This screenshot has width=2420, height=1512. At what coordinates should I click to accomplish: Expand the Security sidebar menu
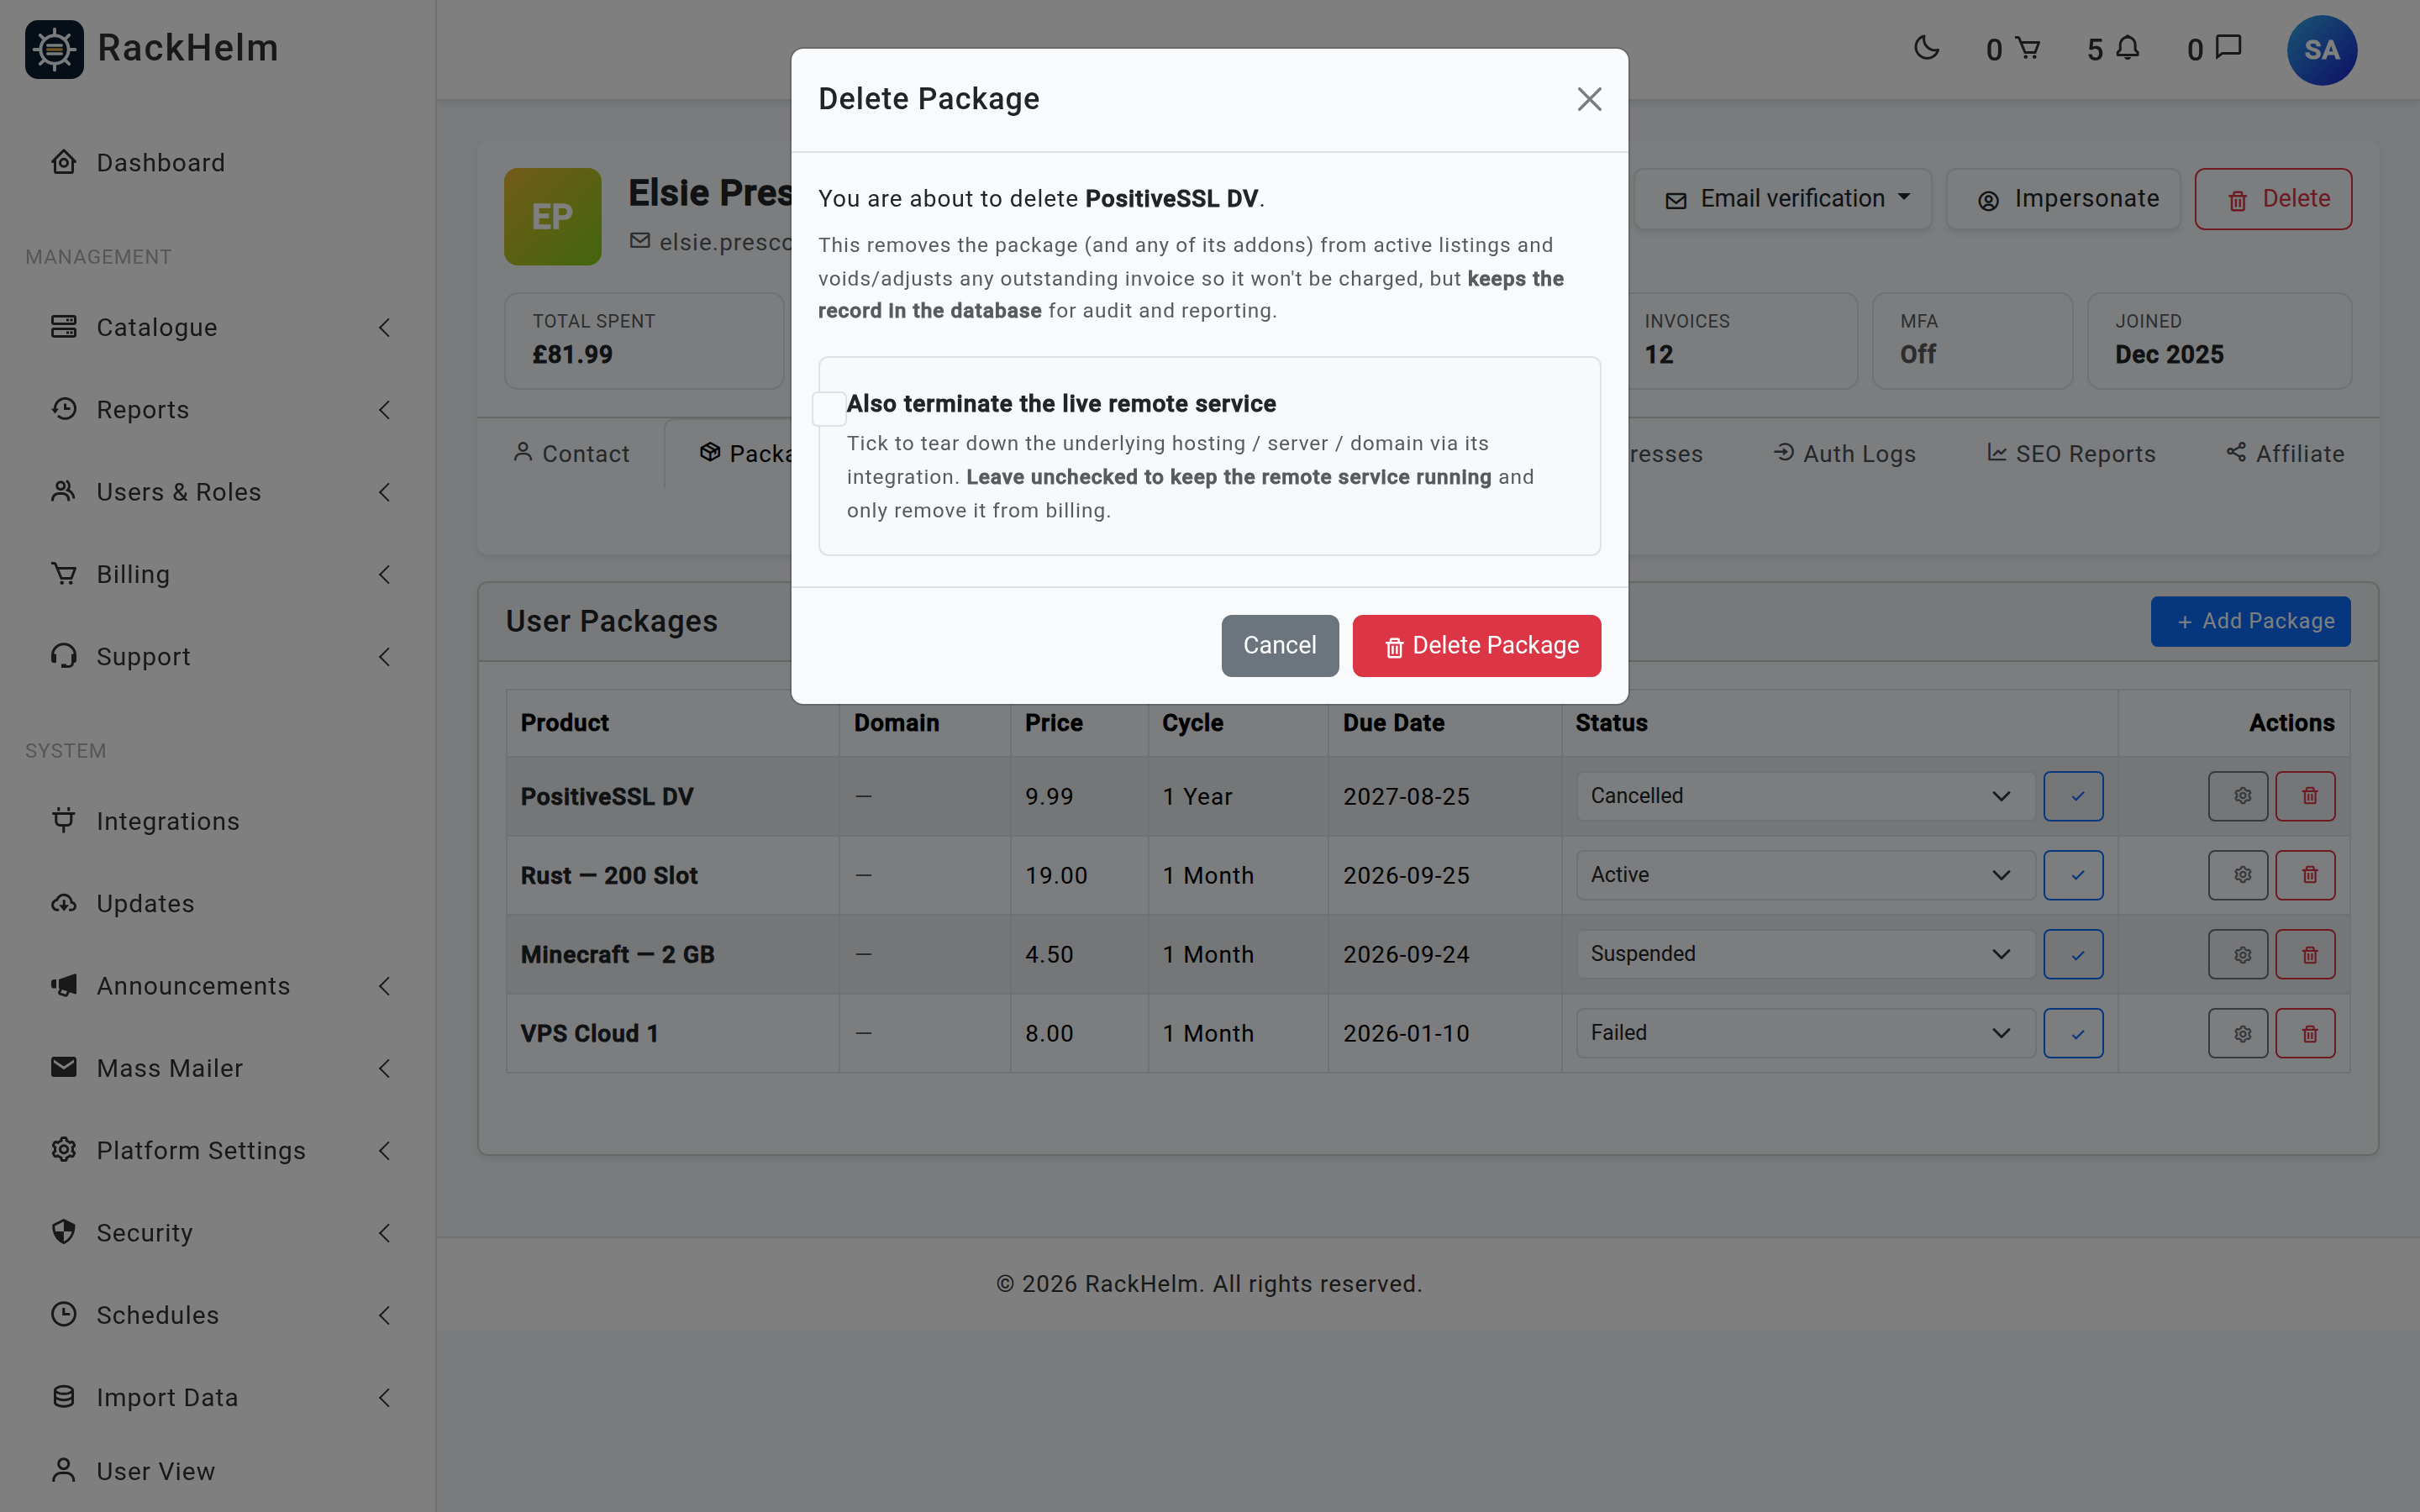(x=218, y=1232)
